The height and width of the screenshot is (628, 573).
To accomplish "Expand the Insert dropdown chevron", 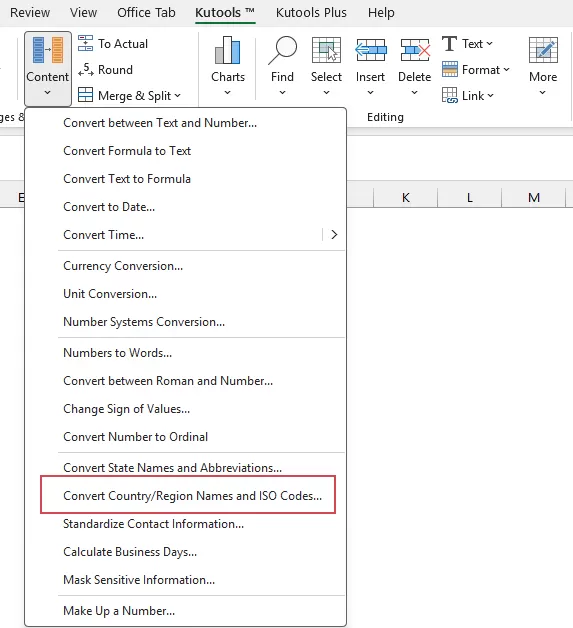I will click(370, 93).
